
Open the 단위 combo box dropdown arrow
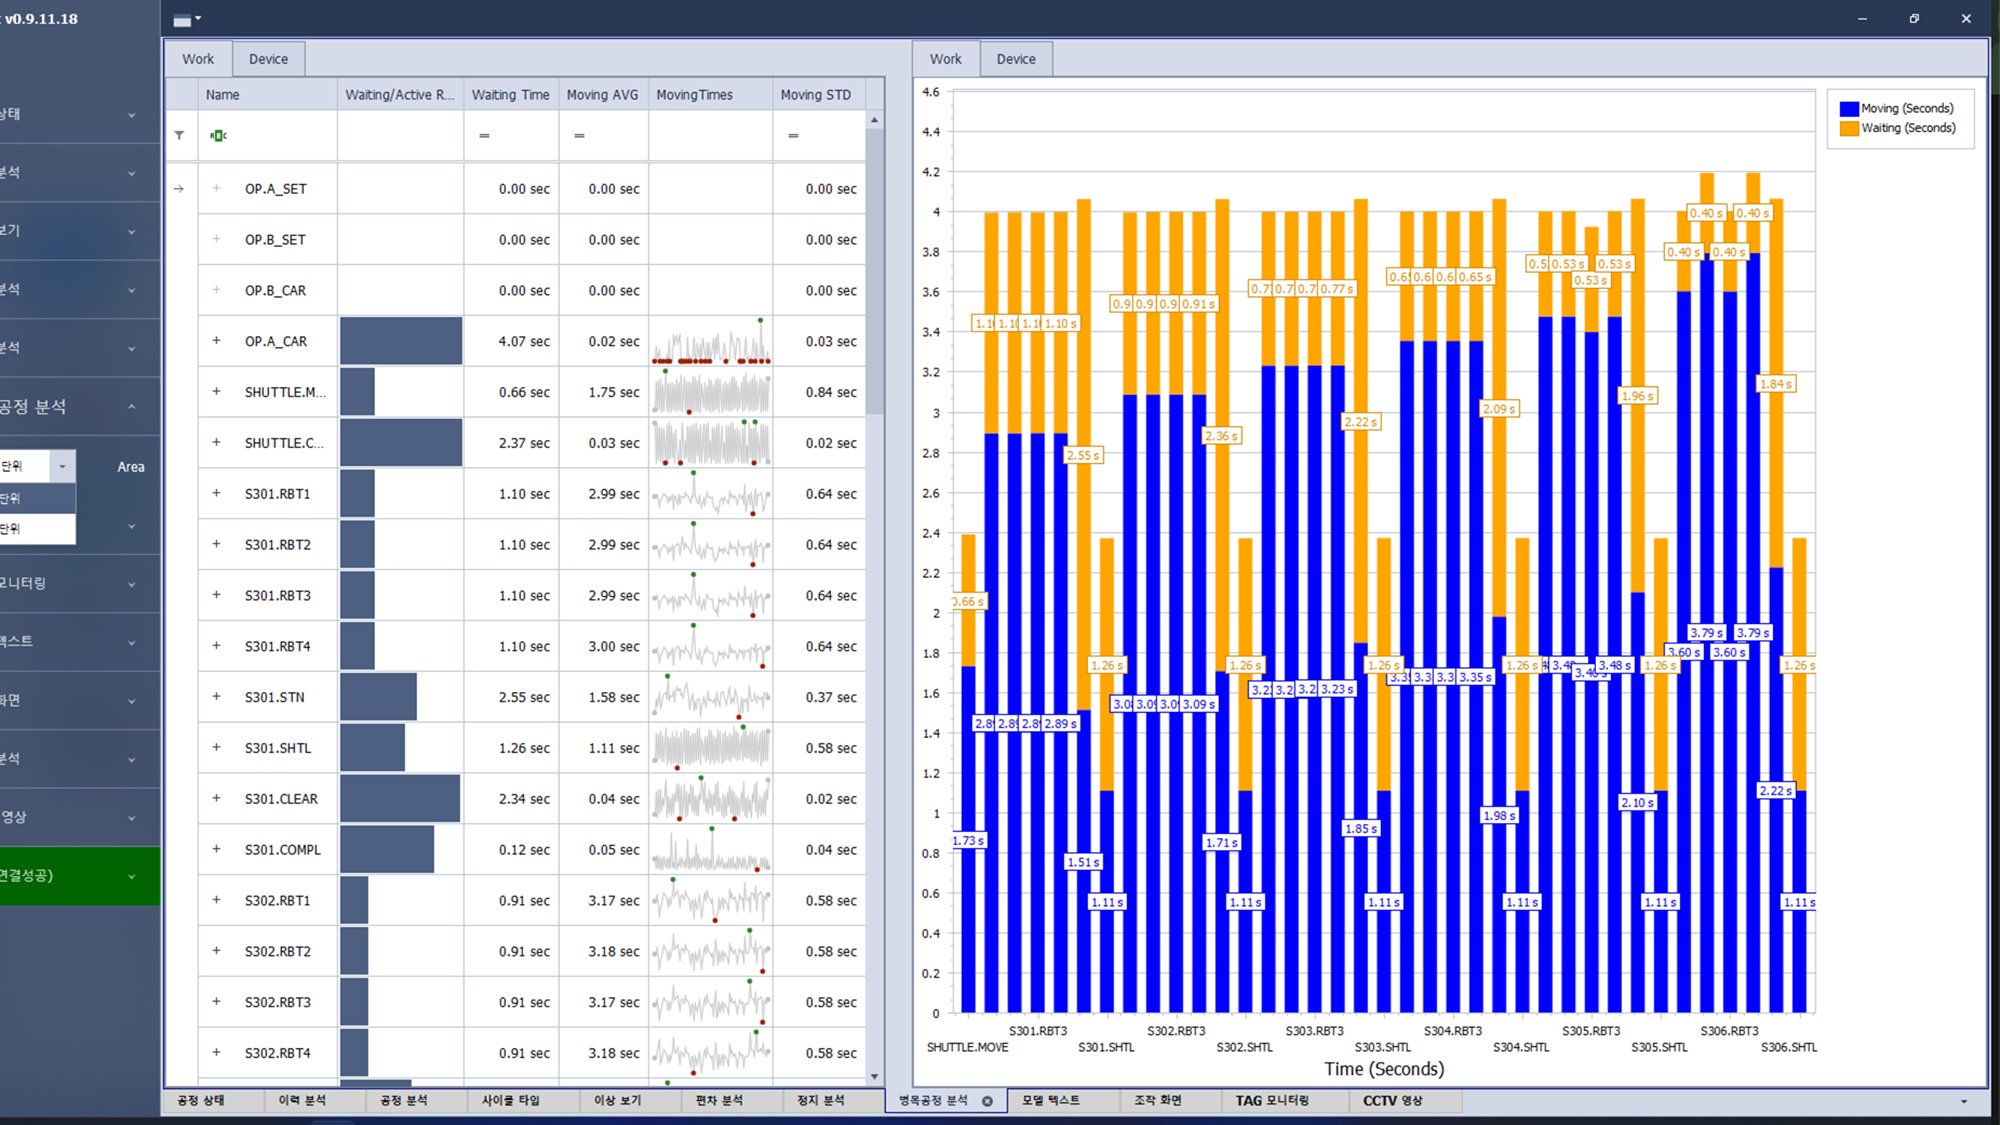coord(62,466)
